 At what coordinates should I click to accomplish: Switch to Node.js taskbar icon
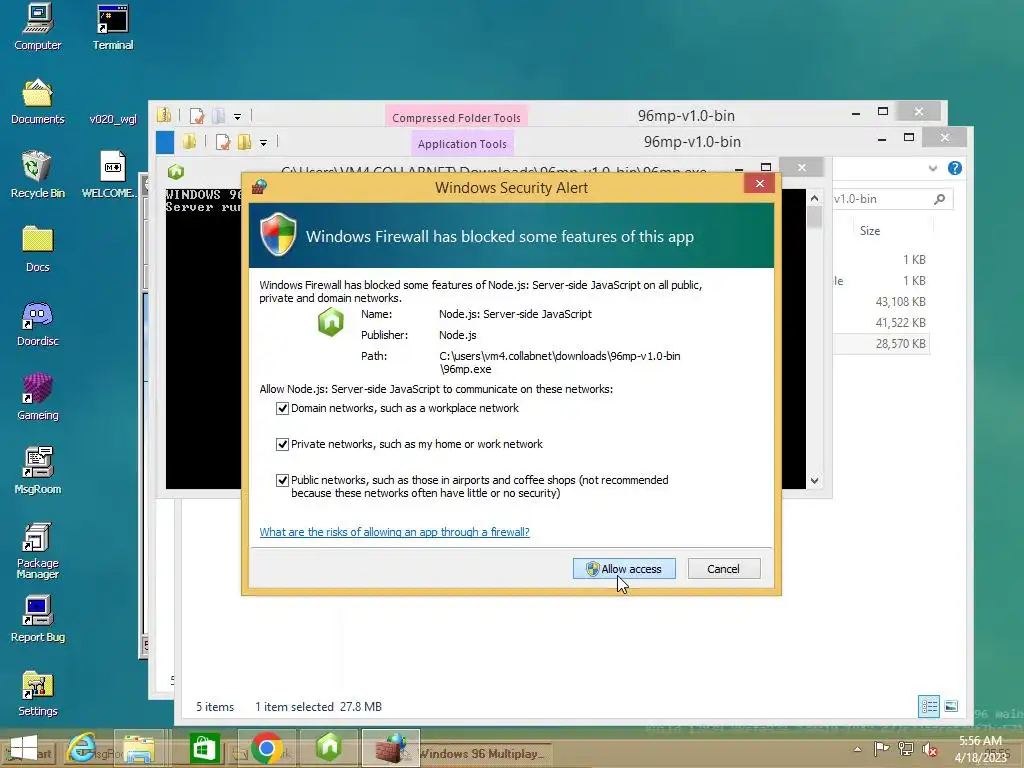pyautogui.click(x=329, y=748)
